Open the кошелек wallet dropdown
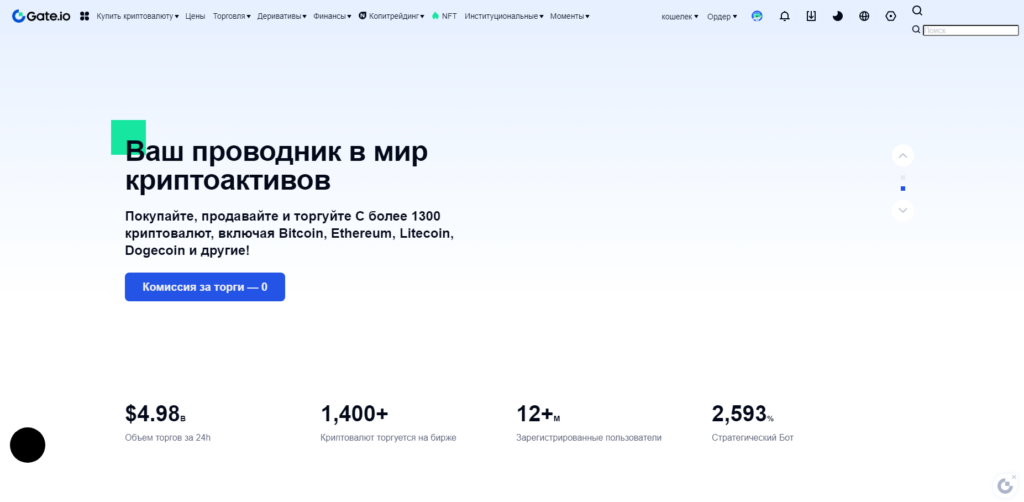Viewport: 1024px width, 502px height. tap(680, 17)
